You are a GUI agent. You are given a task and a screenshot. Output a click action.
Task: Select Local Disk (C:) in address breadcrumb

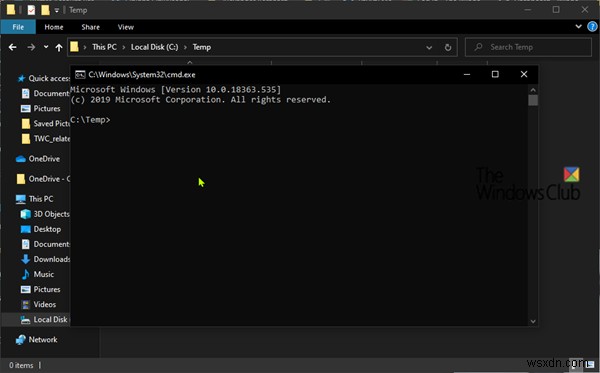[x=155, y=47]
